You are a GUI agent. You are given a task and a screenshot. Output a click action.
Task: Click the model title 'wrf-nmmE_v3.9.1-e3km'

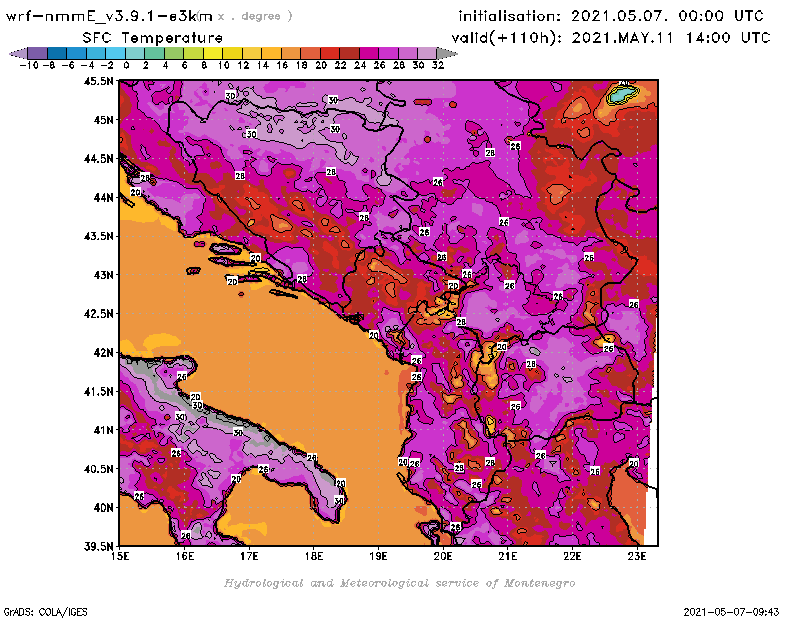pos(109,16)
